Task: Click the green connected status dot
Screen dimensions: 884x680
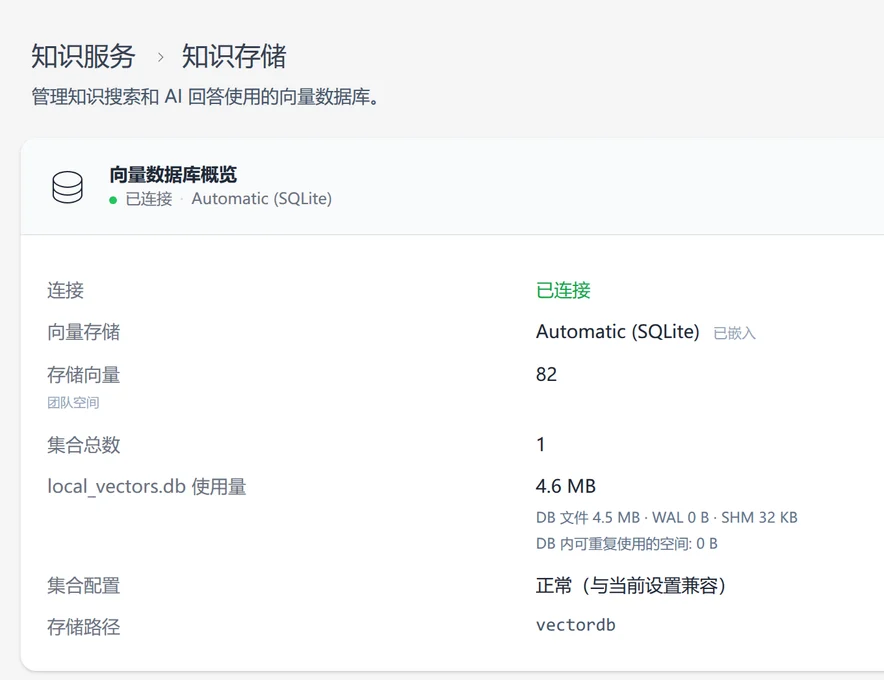Action: coord(113,200)
